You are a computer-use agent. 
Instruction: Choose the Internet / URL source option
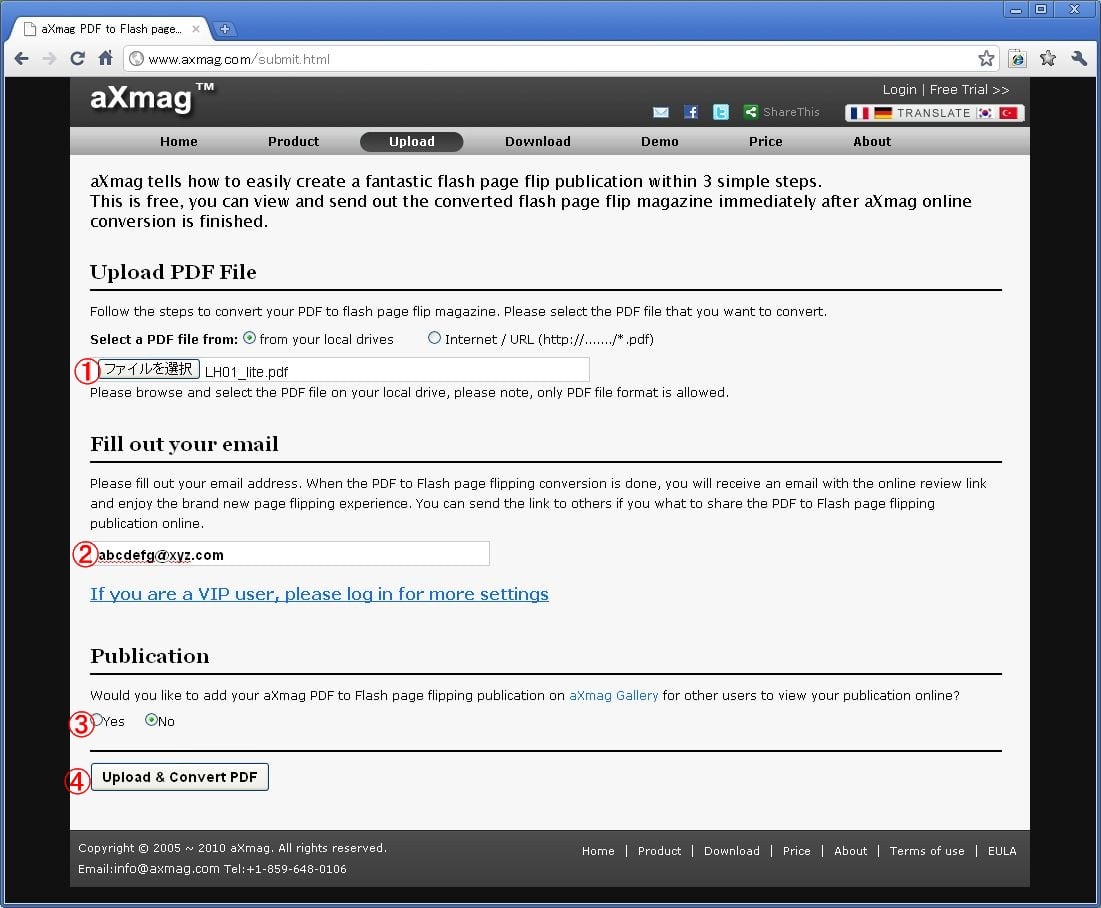tap(434, 338)
